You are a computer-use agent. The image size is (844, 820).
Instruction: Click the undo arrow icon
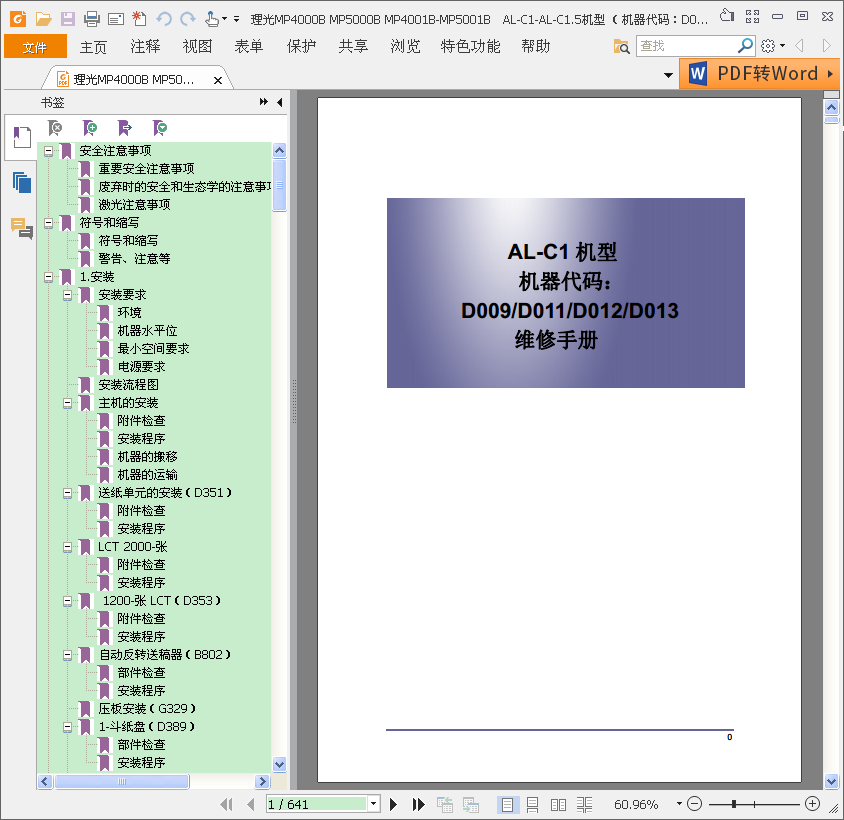164,19
